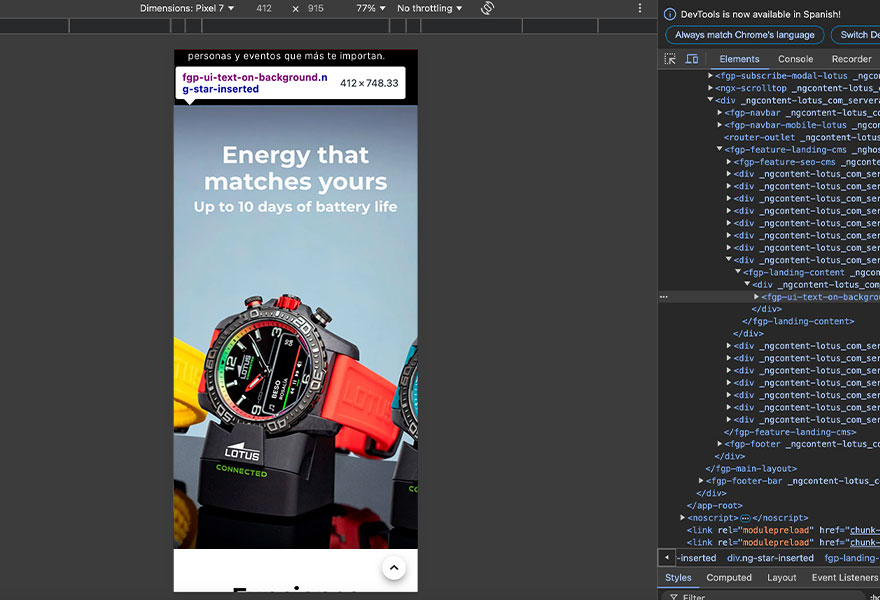Select the closing fgp-landing-content tag

point(798,322)
